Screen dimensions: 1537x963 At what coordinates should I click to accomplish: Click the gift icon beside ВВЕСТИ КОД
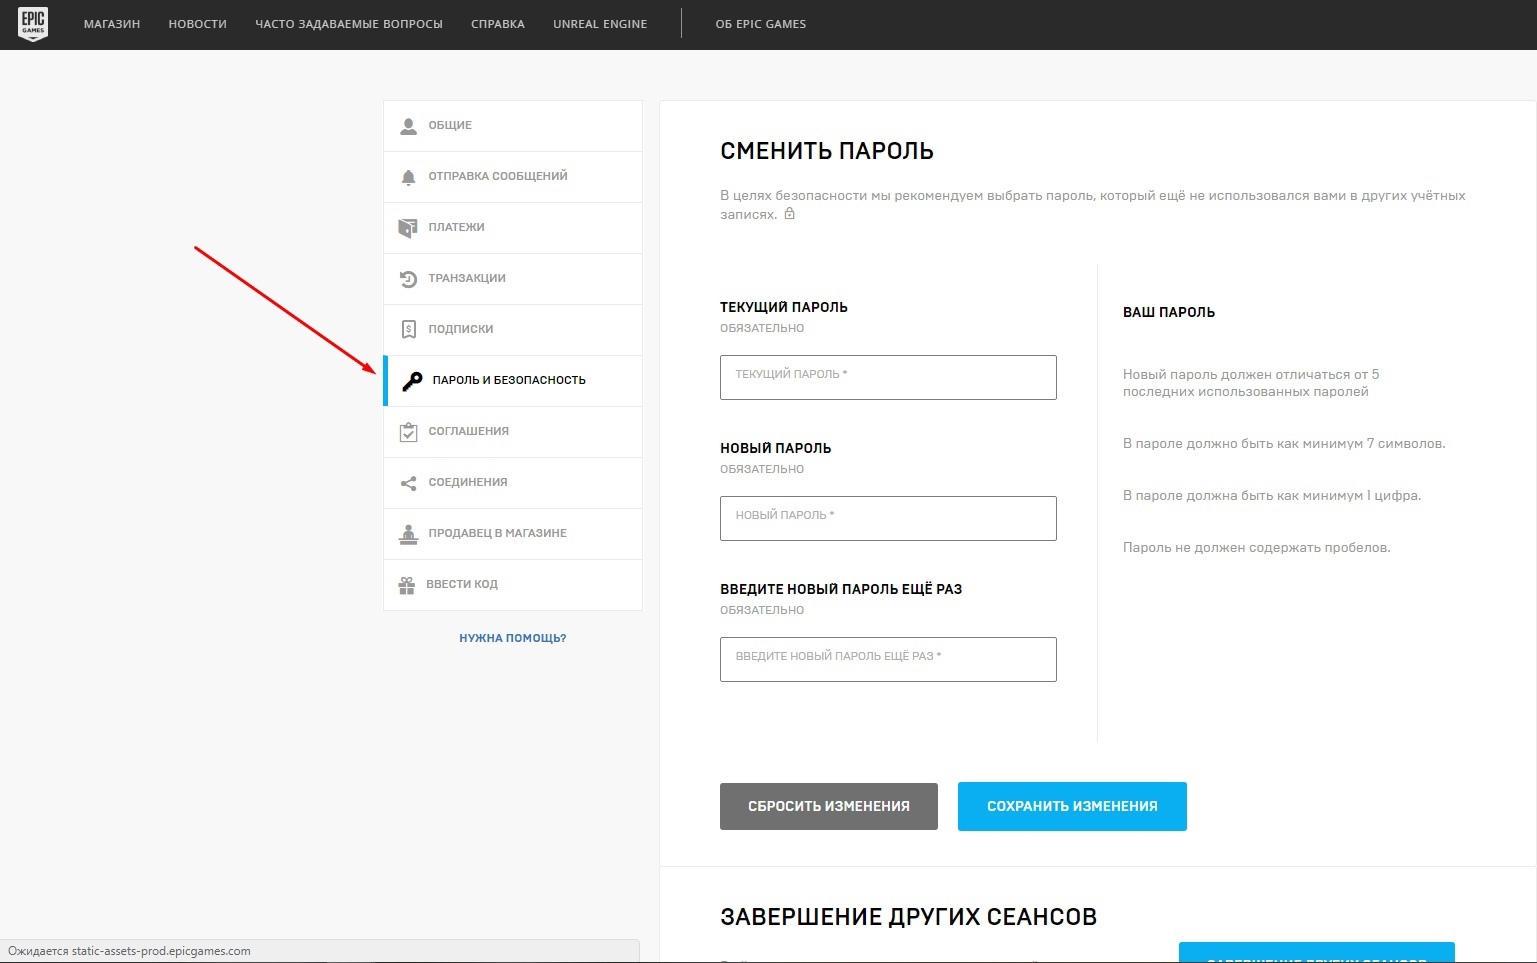pyautogui.click(x=407, y=585)
